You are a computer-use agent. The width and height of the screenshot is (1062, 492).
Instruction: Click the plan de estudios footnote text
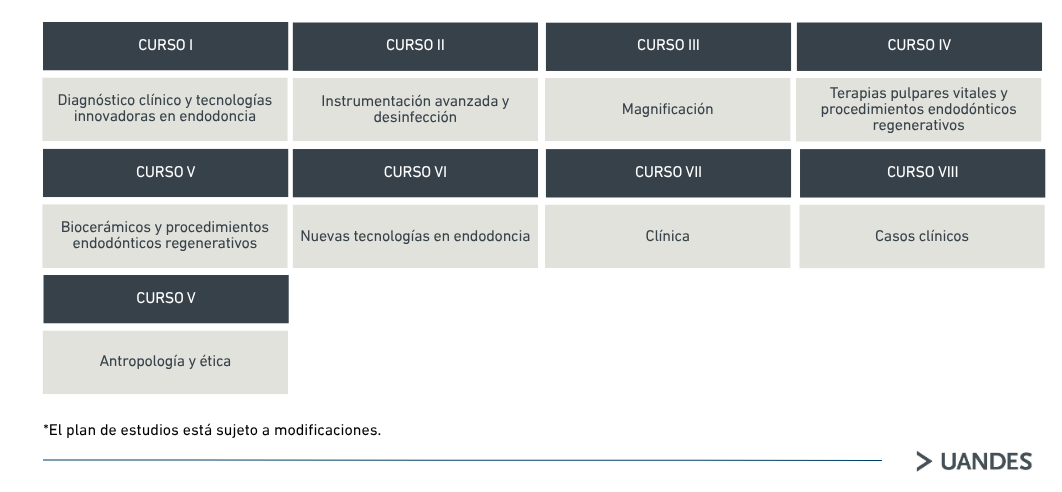point(212,430)
